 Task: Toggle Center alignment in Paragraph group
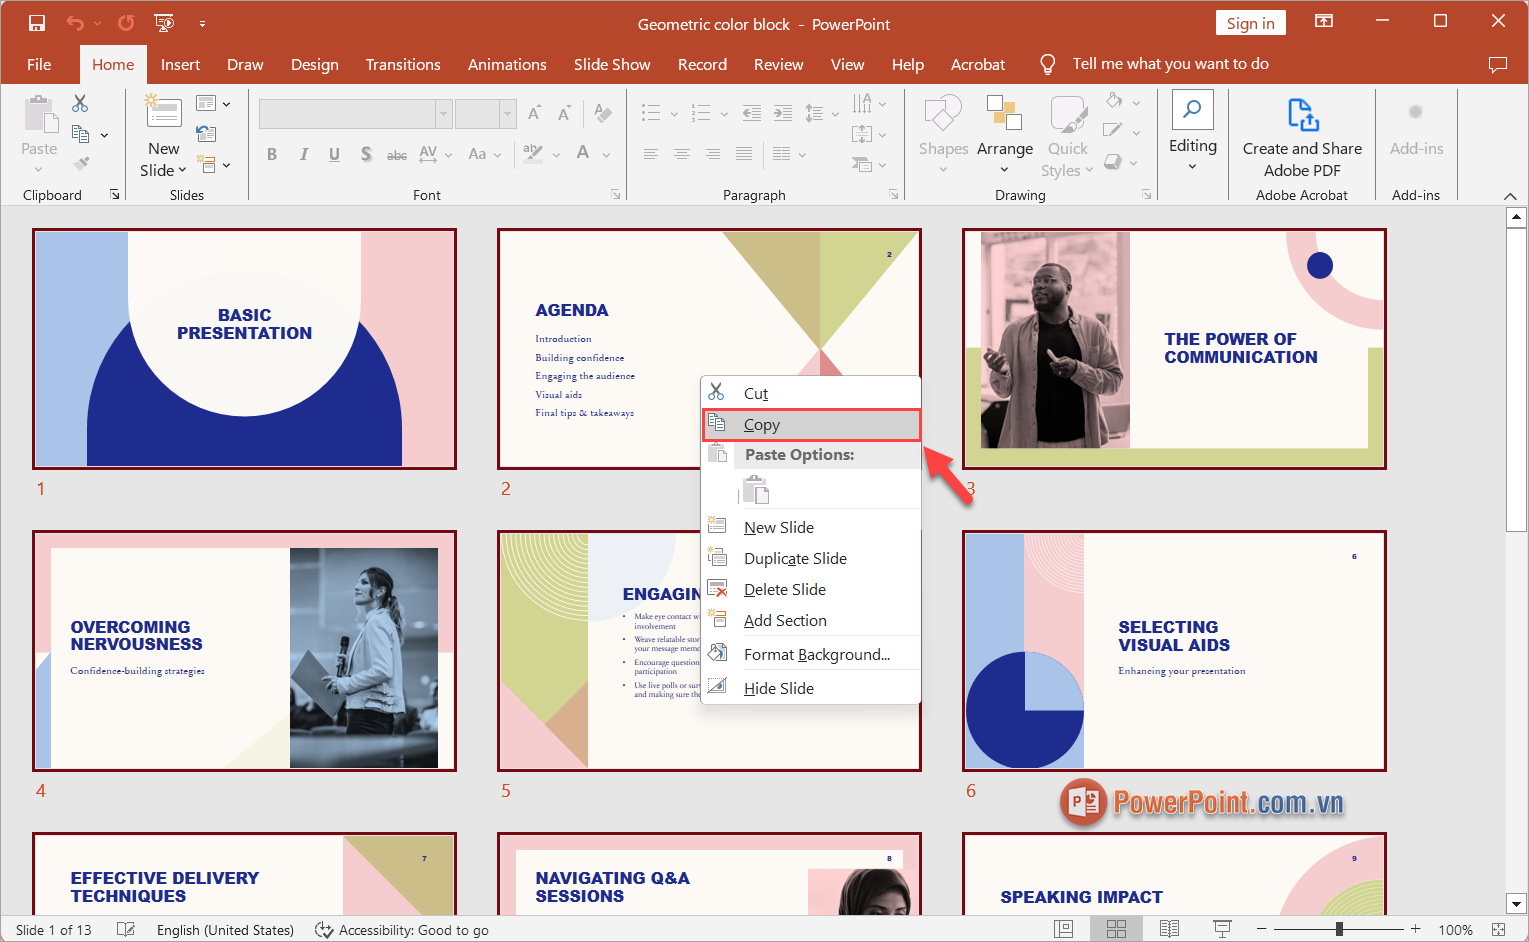tap(682, 154)
